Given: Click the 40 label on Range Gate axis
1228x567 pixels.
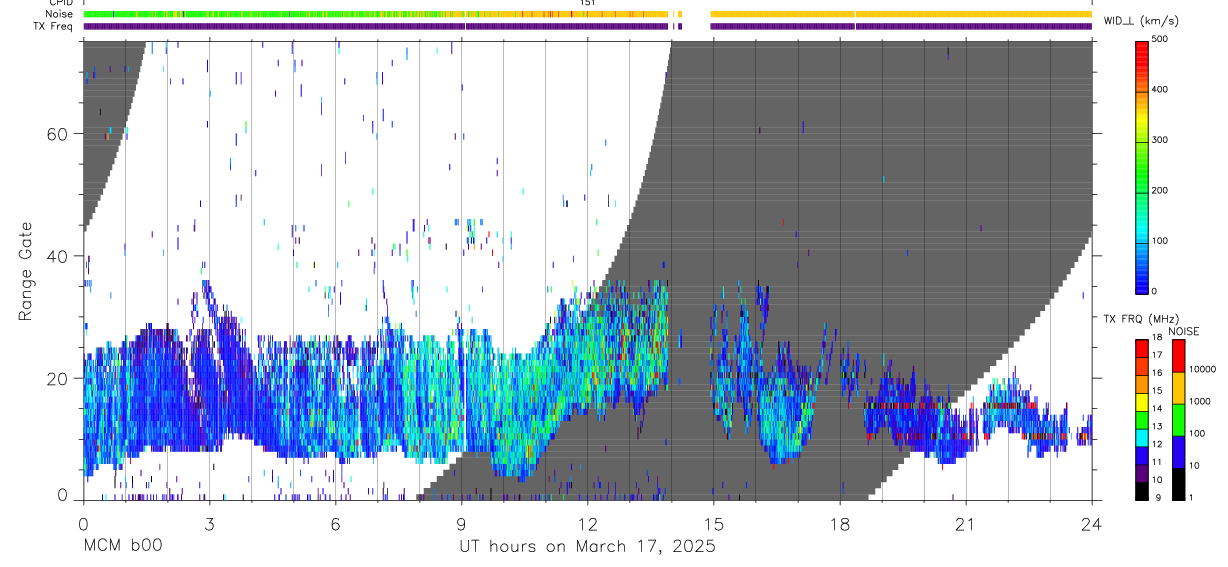Looking at the screenshot, I should 58,256.
